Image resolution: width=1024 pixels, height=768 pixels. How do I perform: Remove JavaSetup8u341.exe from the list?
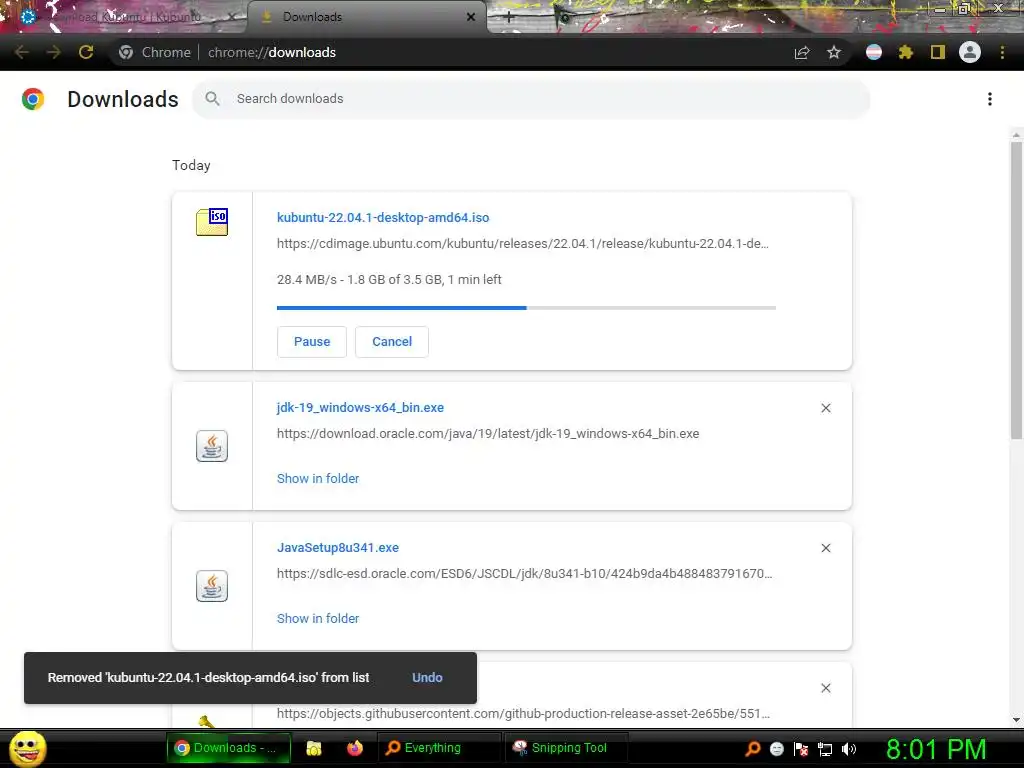[x=826, y=548]
